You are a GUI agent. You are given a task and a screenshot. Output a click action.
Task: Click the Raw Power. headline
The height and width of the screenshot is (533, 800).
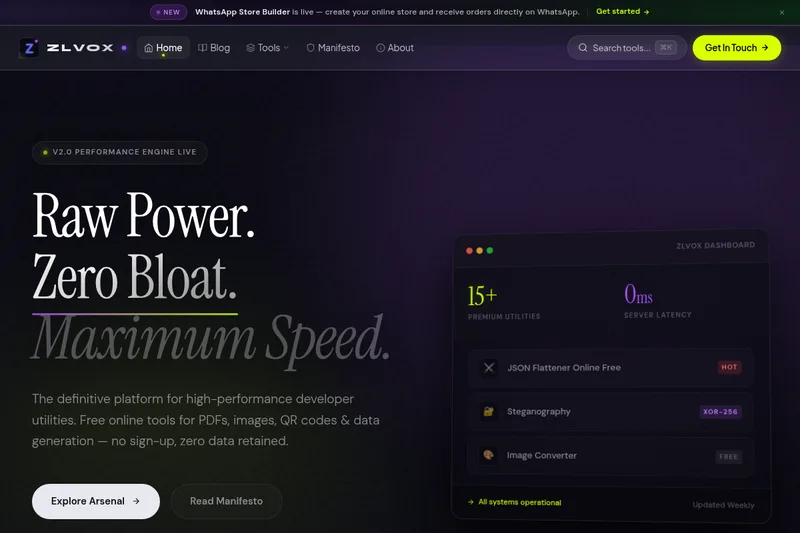click(143, 216)
